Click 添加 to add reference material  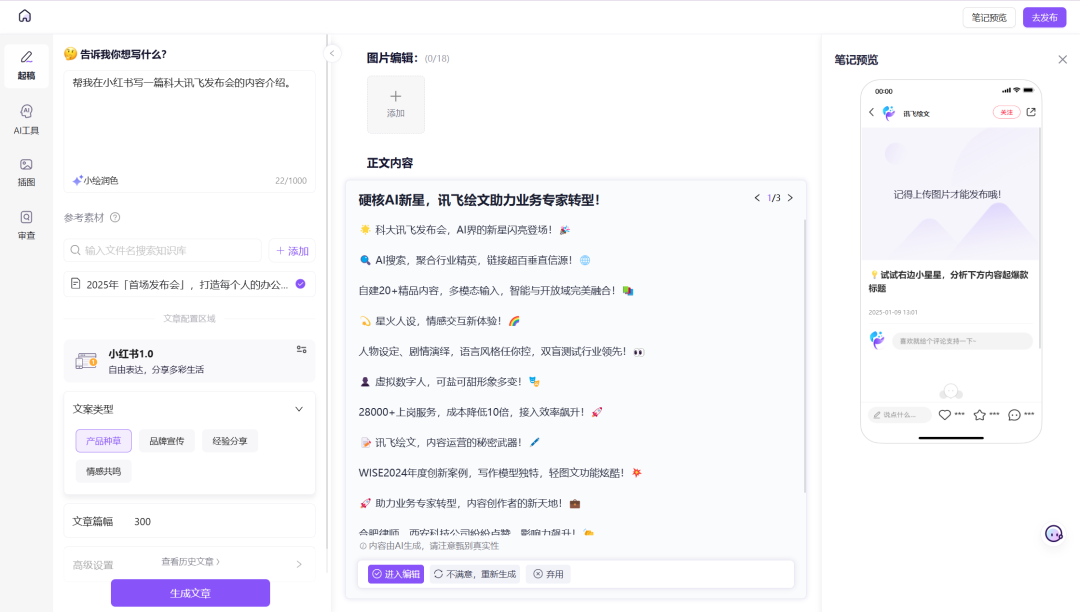pyautogui.click(x=292, y=251)
